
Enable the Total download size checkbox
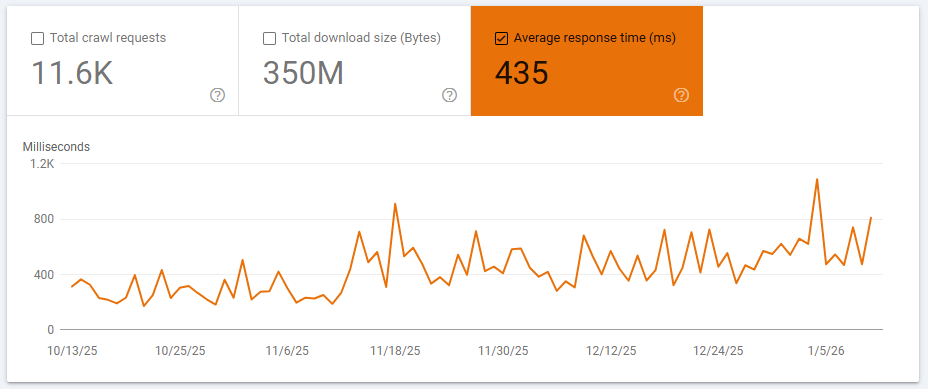click(x=269, y=38)
